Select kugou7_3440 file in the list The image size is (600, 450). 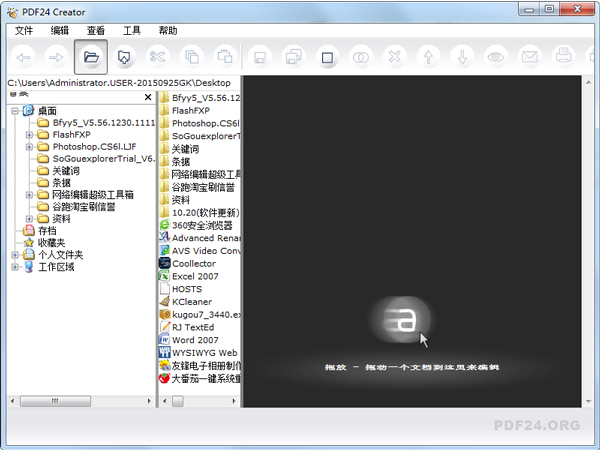coord(206,315)
